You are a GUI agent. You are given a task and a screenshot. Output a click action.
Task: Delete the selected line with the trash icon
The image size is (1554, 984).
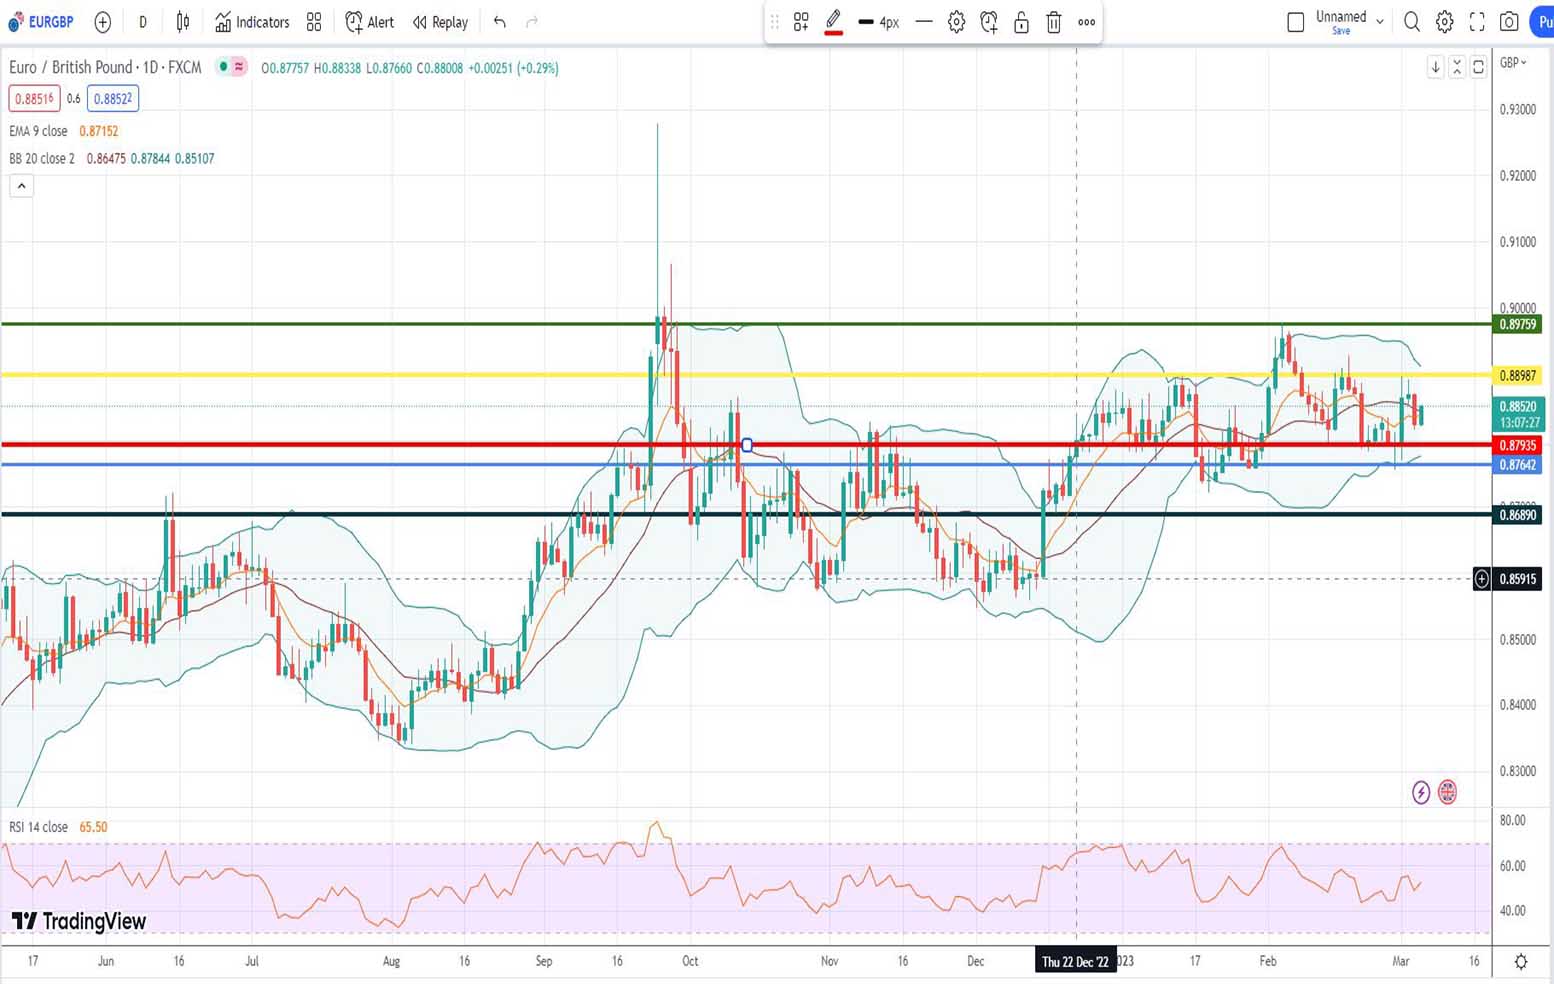point(1053,22)
